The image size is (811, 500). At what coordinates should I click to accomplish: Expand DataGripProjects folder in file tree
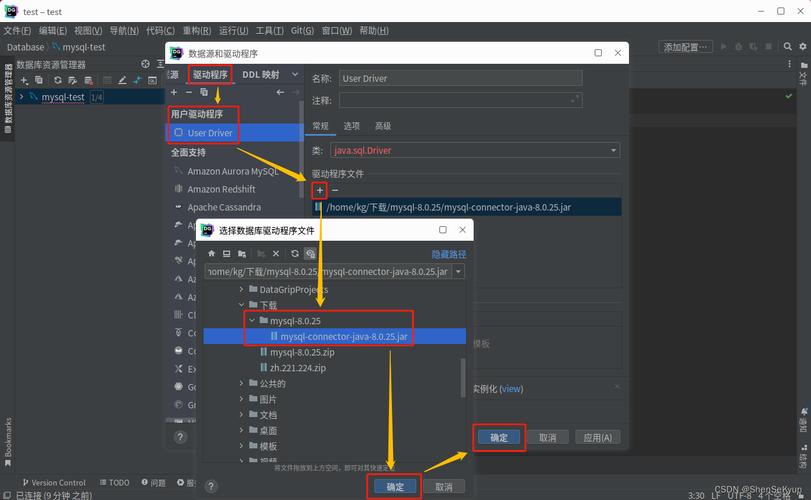[x=241, y=289]
